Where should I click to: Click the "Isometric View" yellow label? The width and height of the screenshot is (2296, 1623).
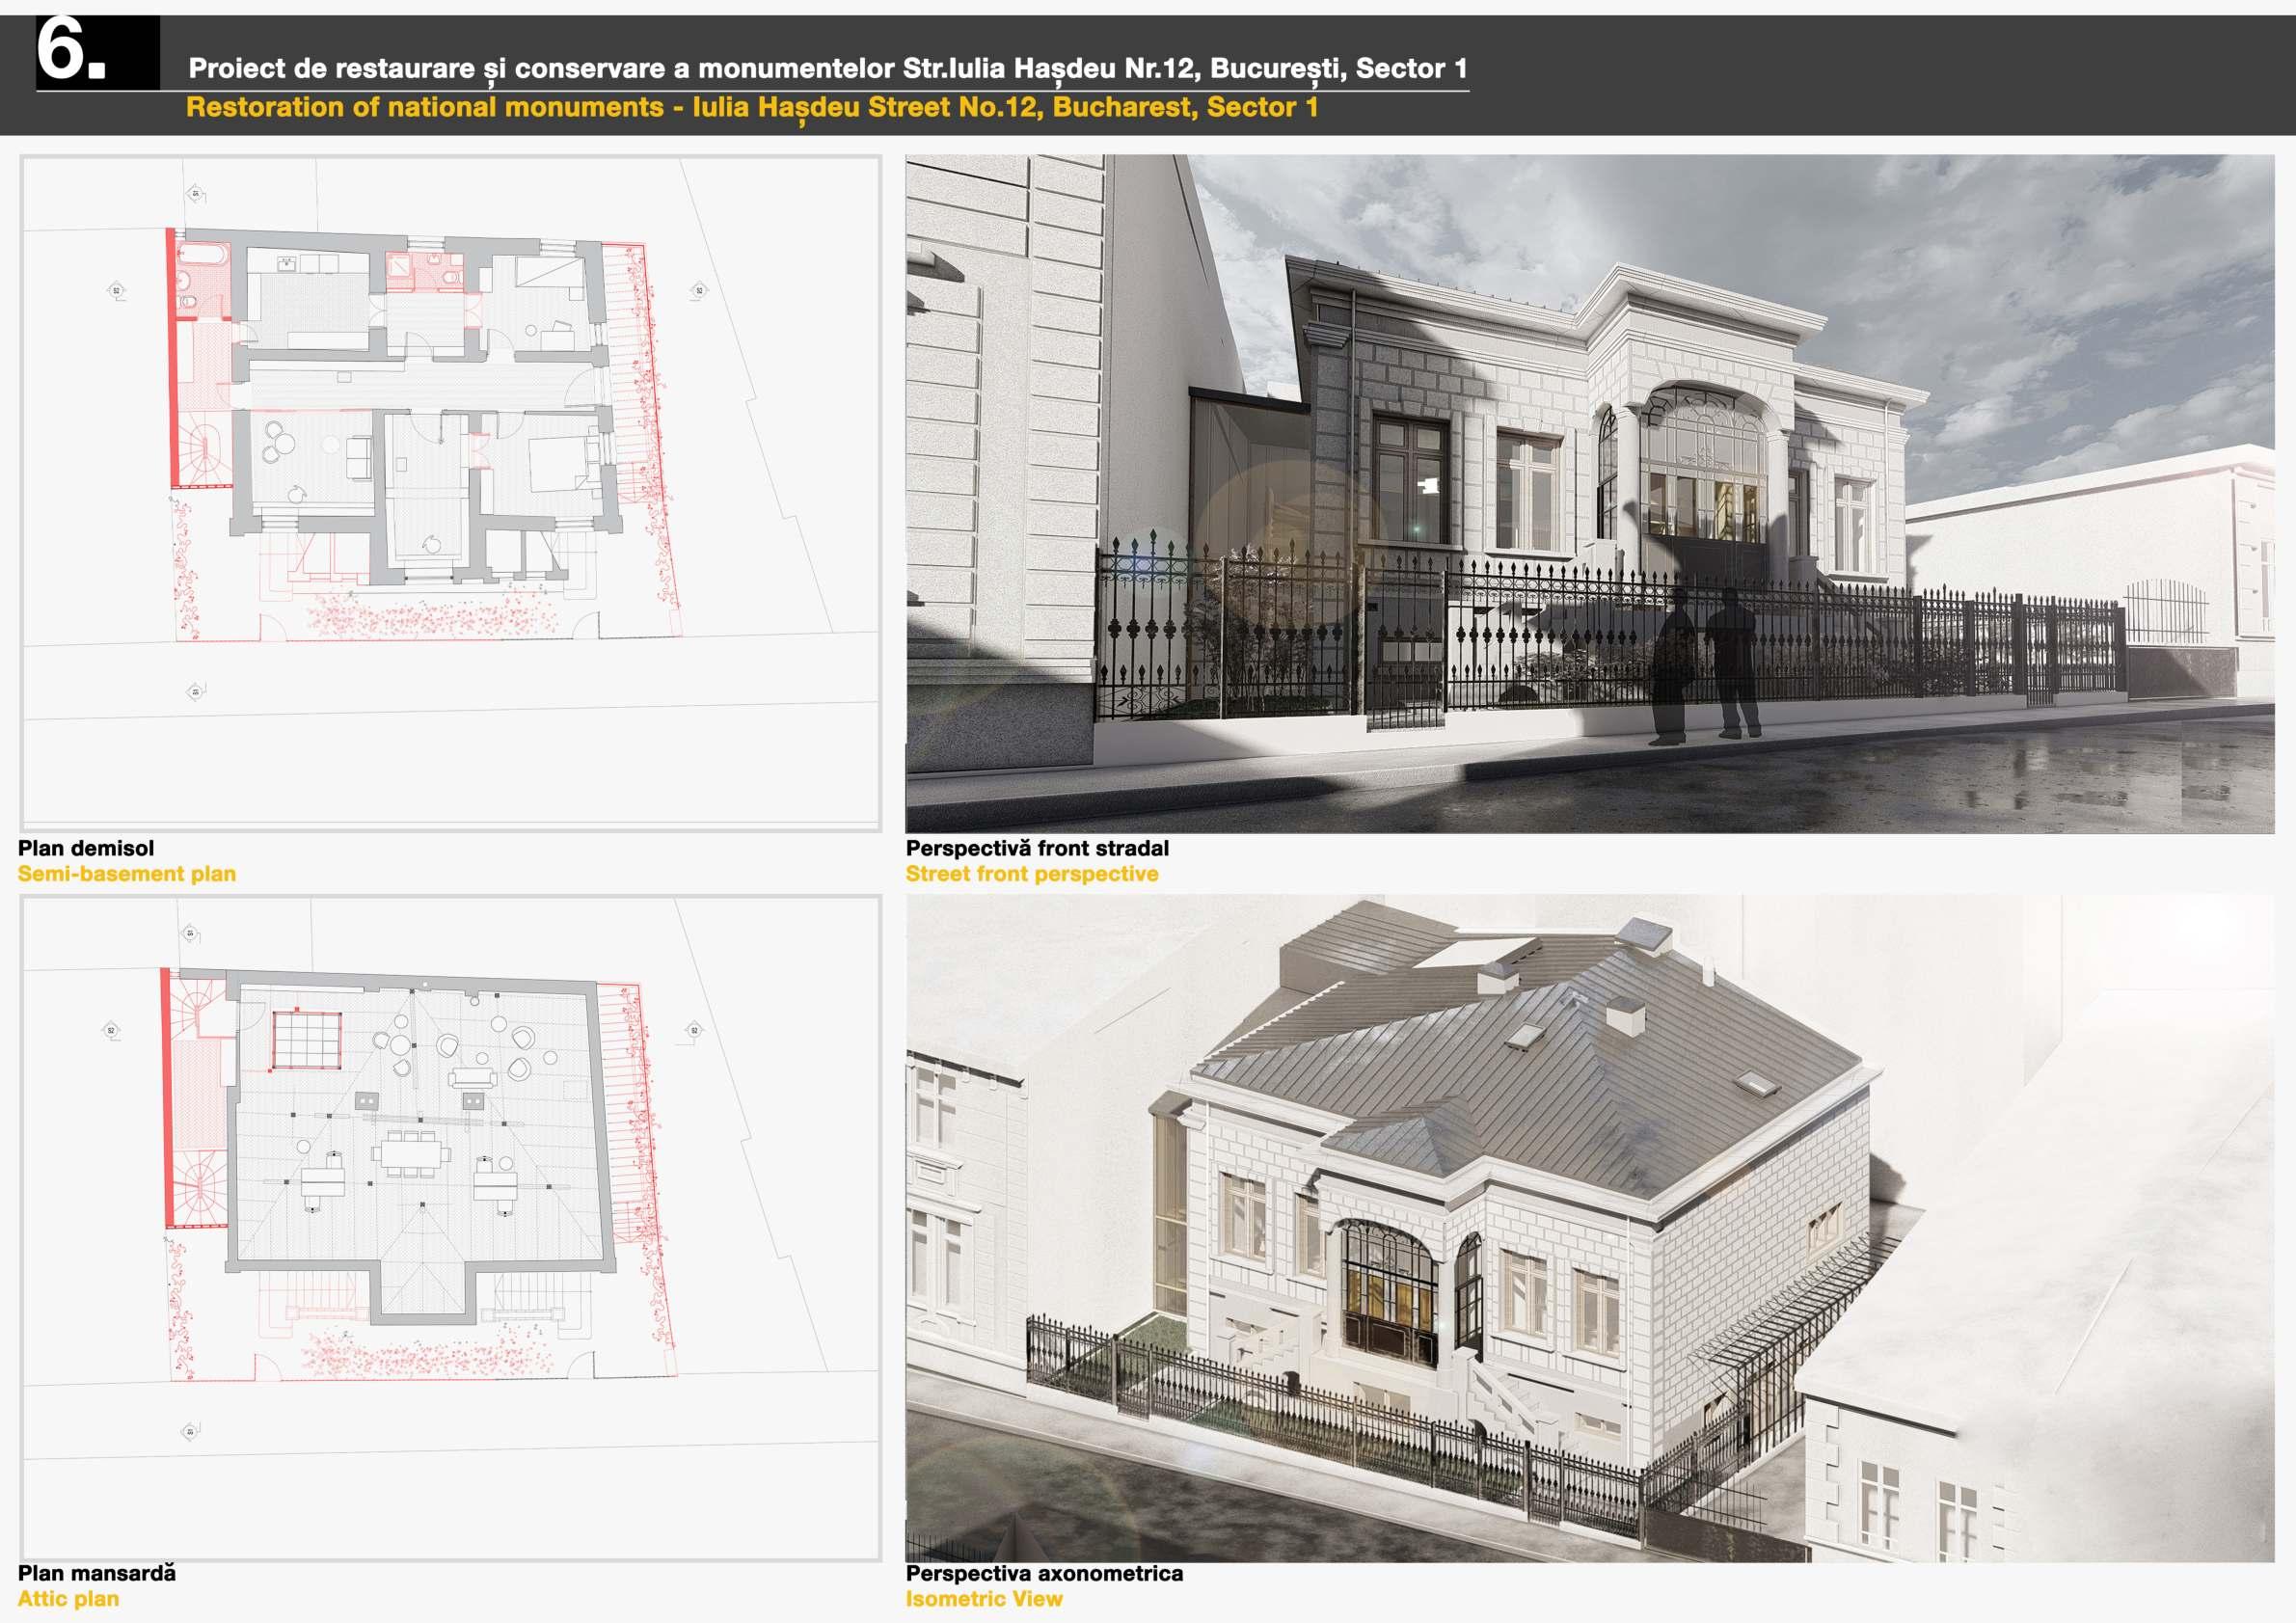point(983,1598)
